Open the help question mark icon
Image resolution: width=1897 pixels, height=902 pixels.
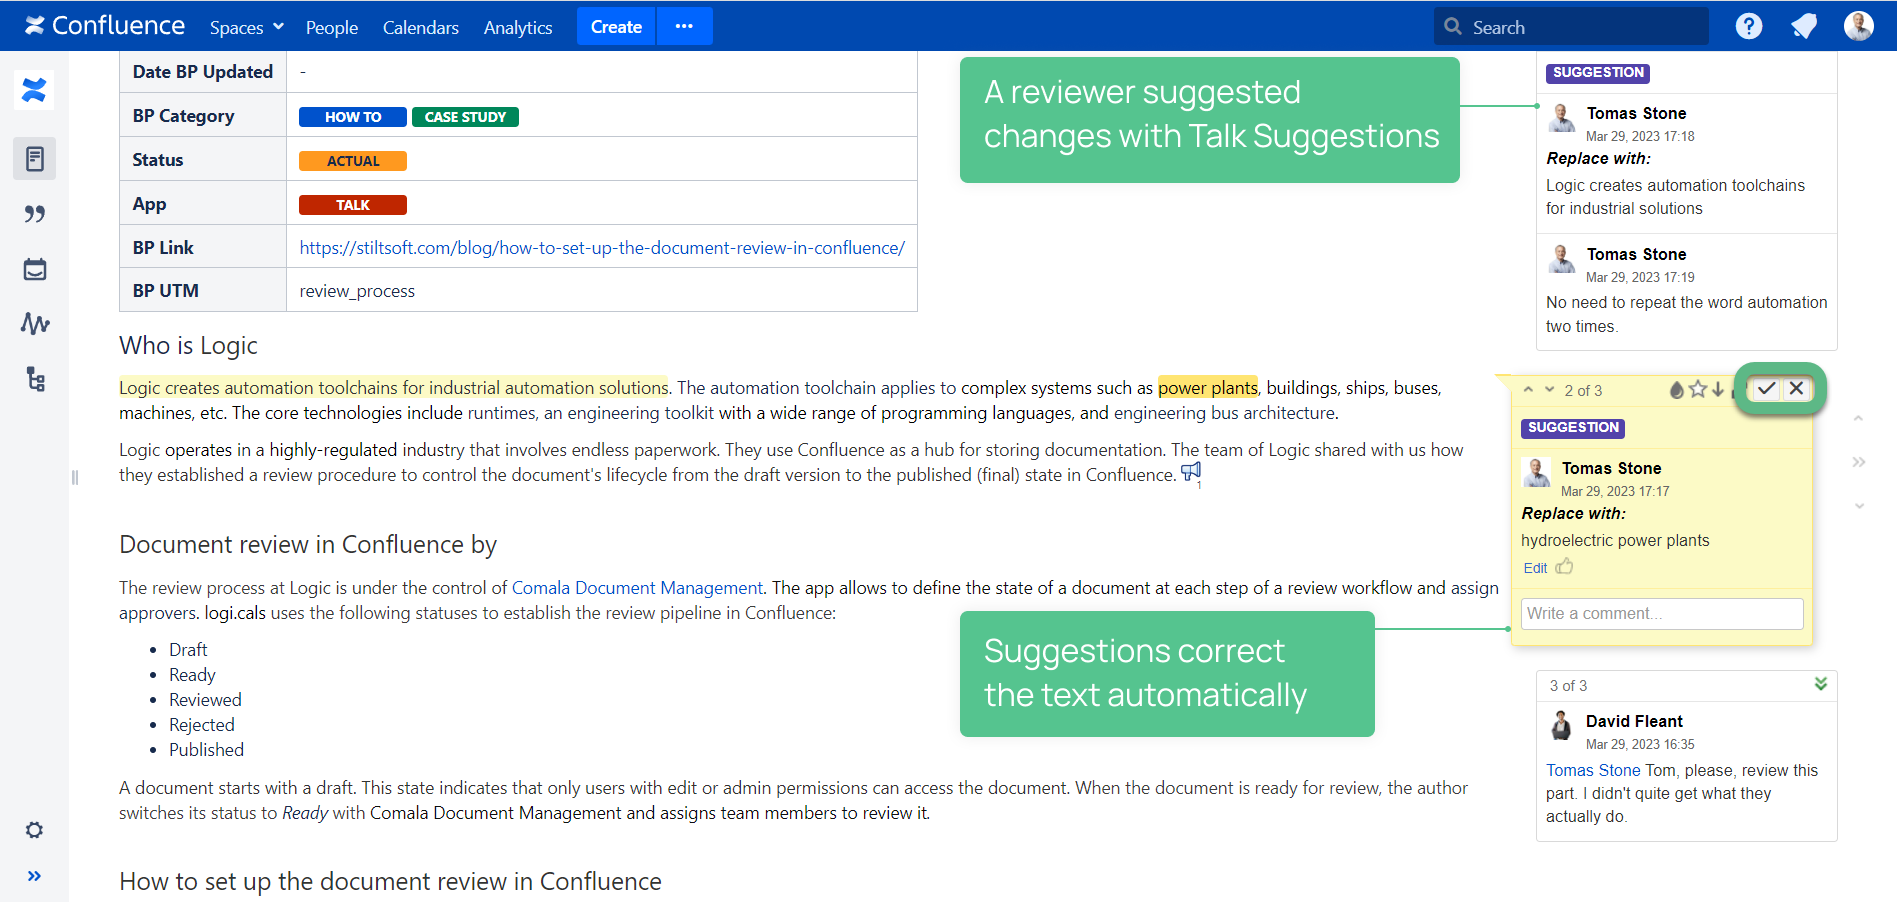click(x=1749, y=26)
